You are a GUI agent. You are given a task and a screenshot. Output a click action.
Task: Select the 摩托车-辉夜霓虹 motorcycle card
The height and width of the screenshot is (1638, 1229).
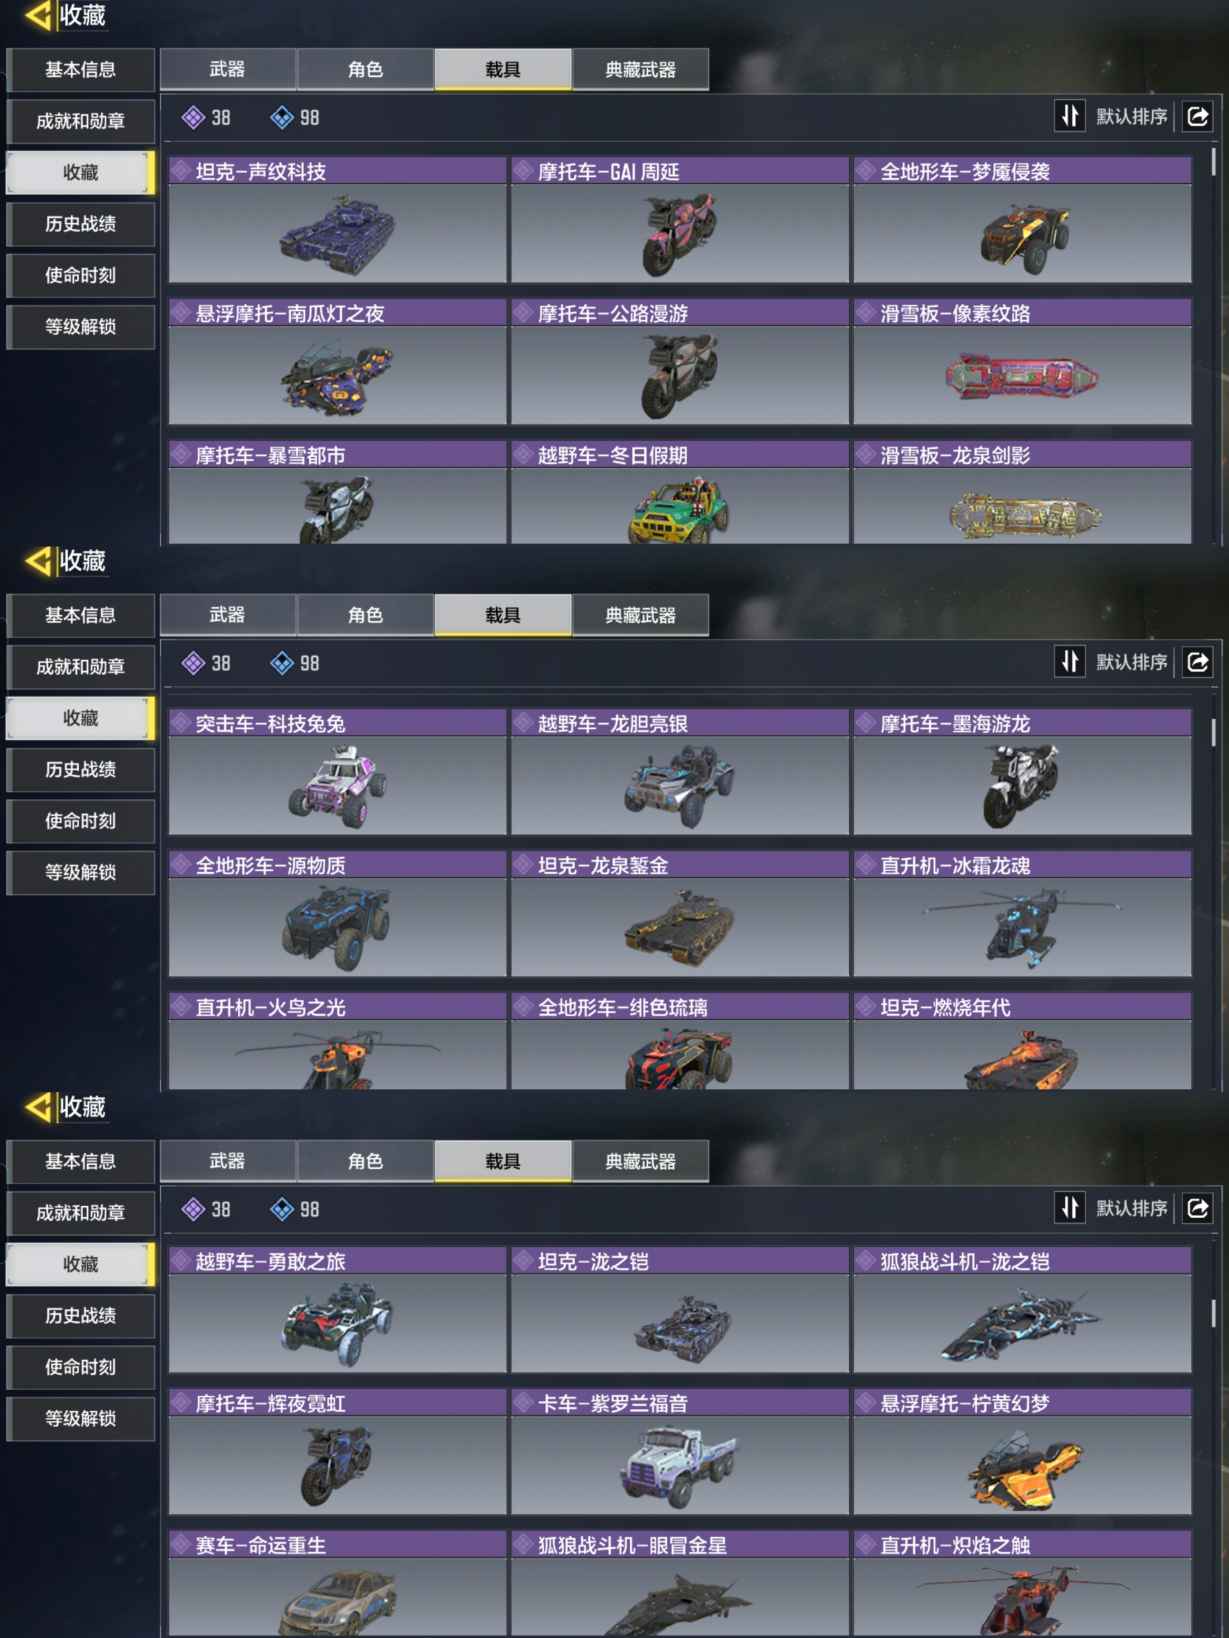click(x=337, y=1452)
